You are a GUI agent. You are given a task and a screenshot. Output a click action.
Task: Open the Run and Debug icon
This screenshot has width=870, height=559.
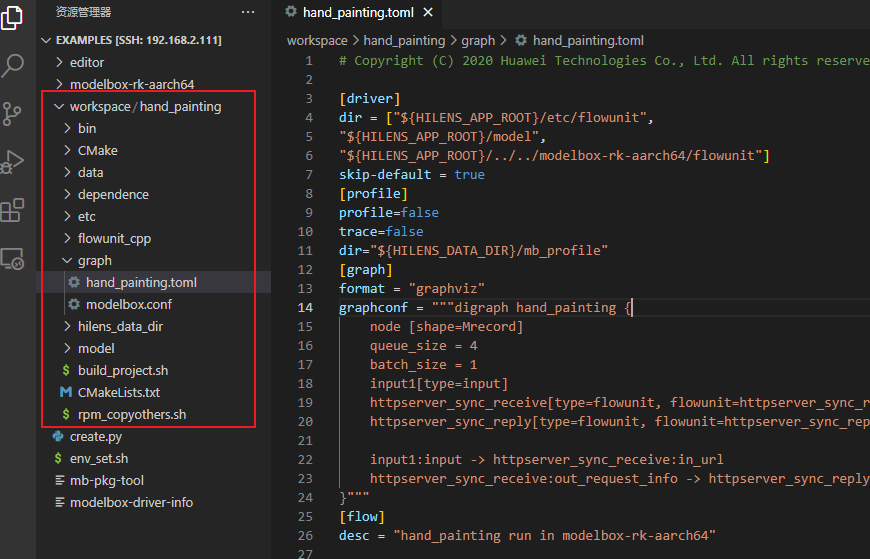[14, 161]
